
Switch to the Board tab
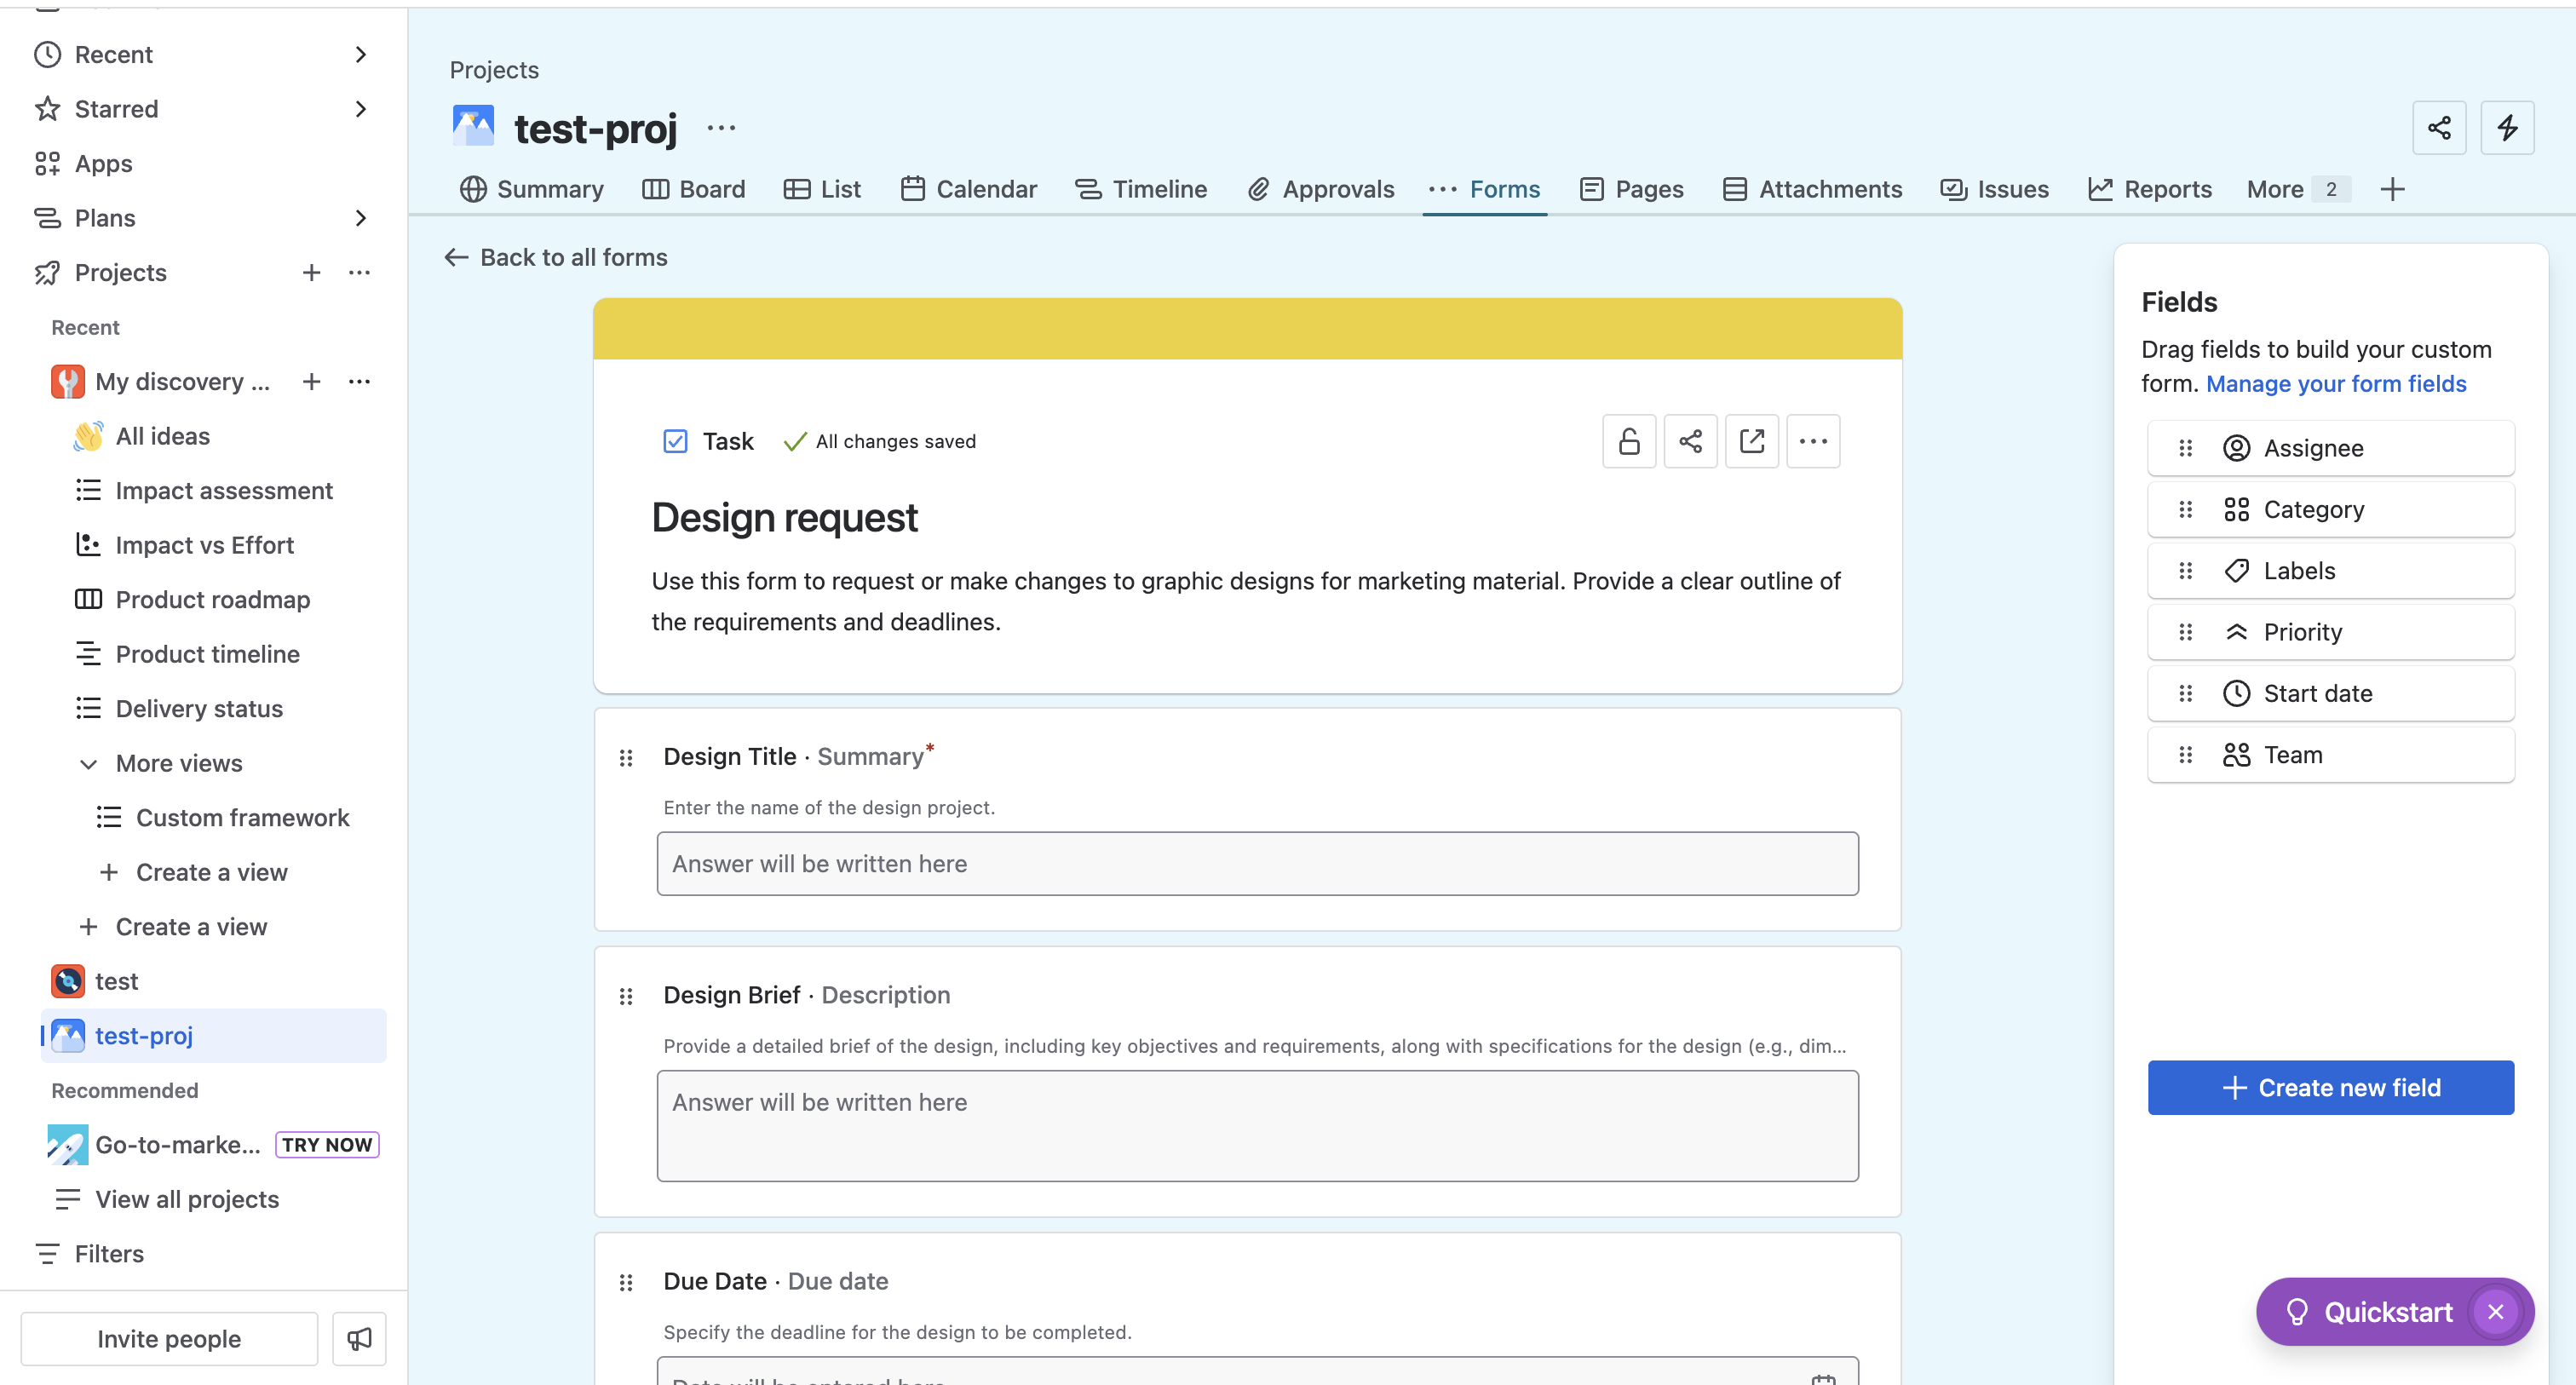694,189
